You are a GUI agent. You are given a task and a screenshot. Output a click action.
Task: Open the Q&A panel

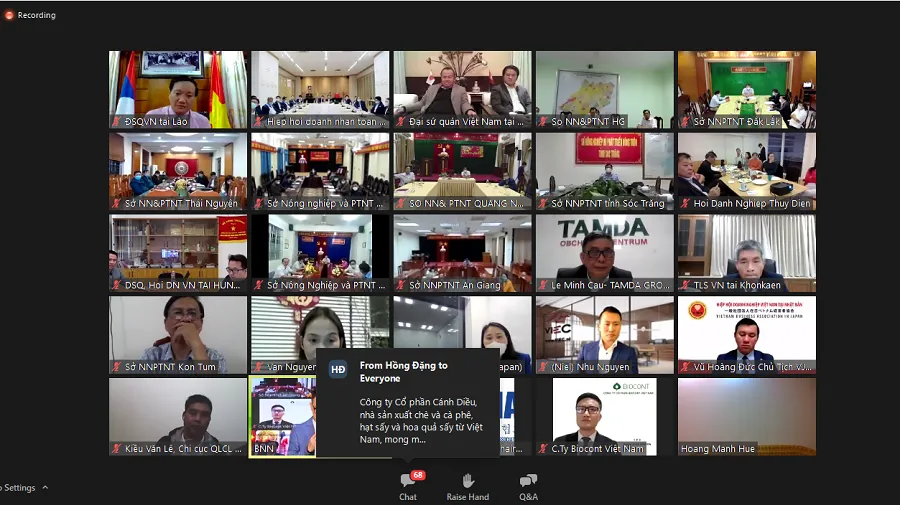click(x=528, y=485)
